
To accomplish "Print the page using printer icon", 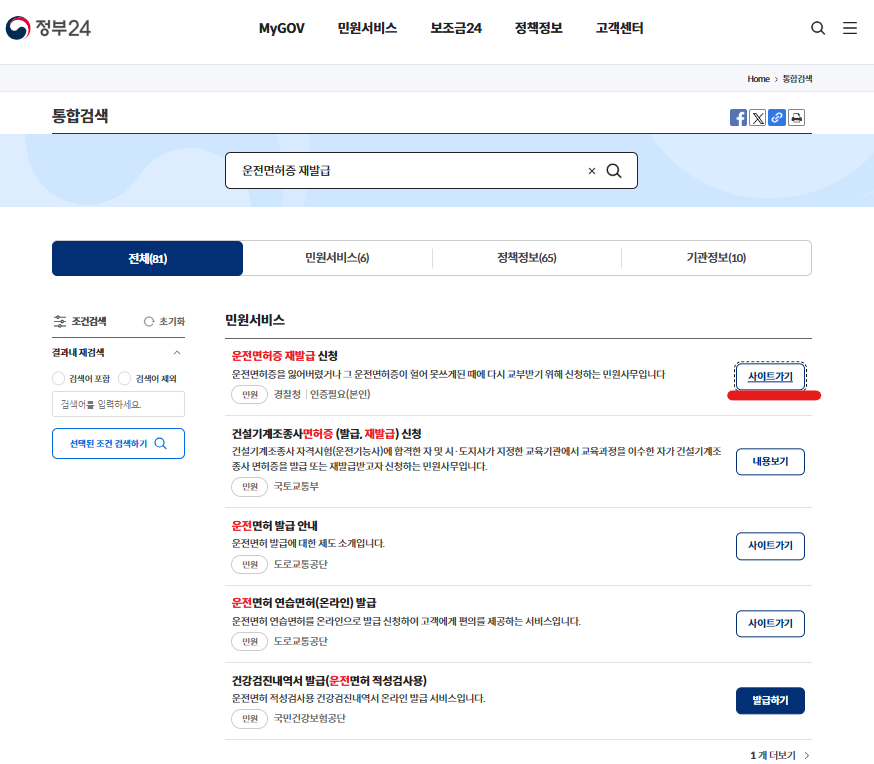I will 795,117.
